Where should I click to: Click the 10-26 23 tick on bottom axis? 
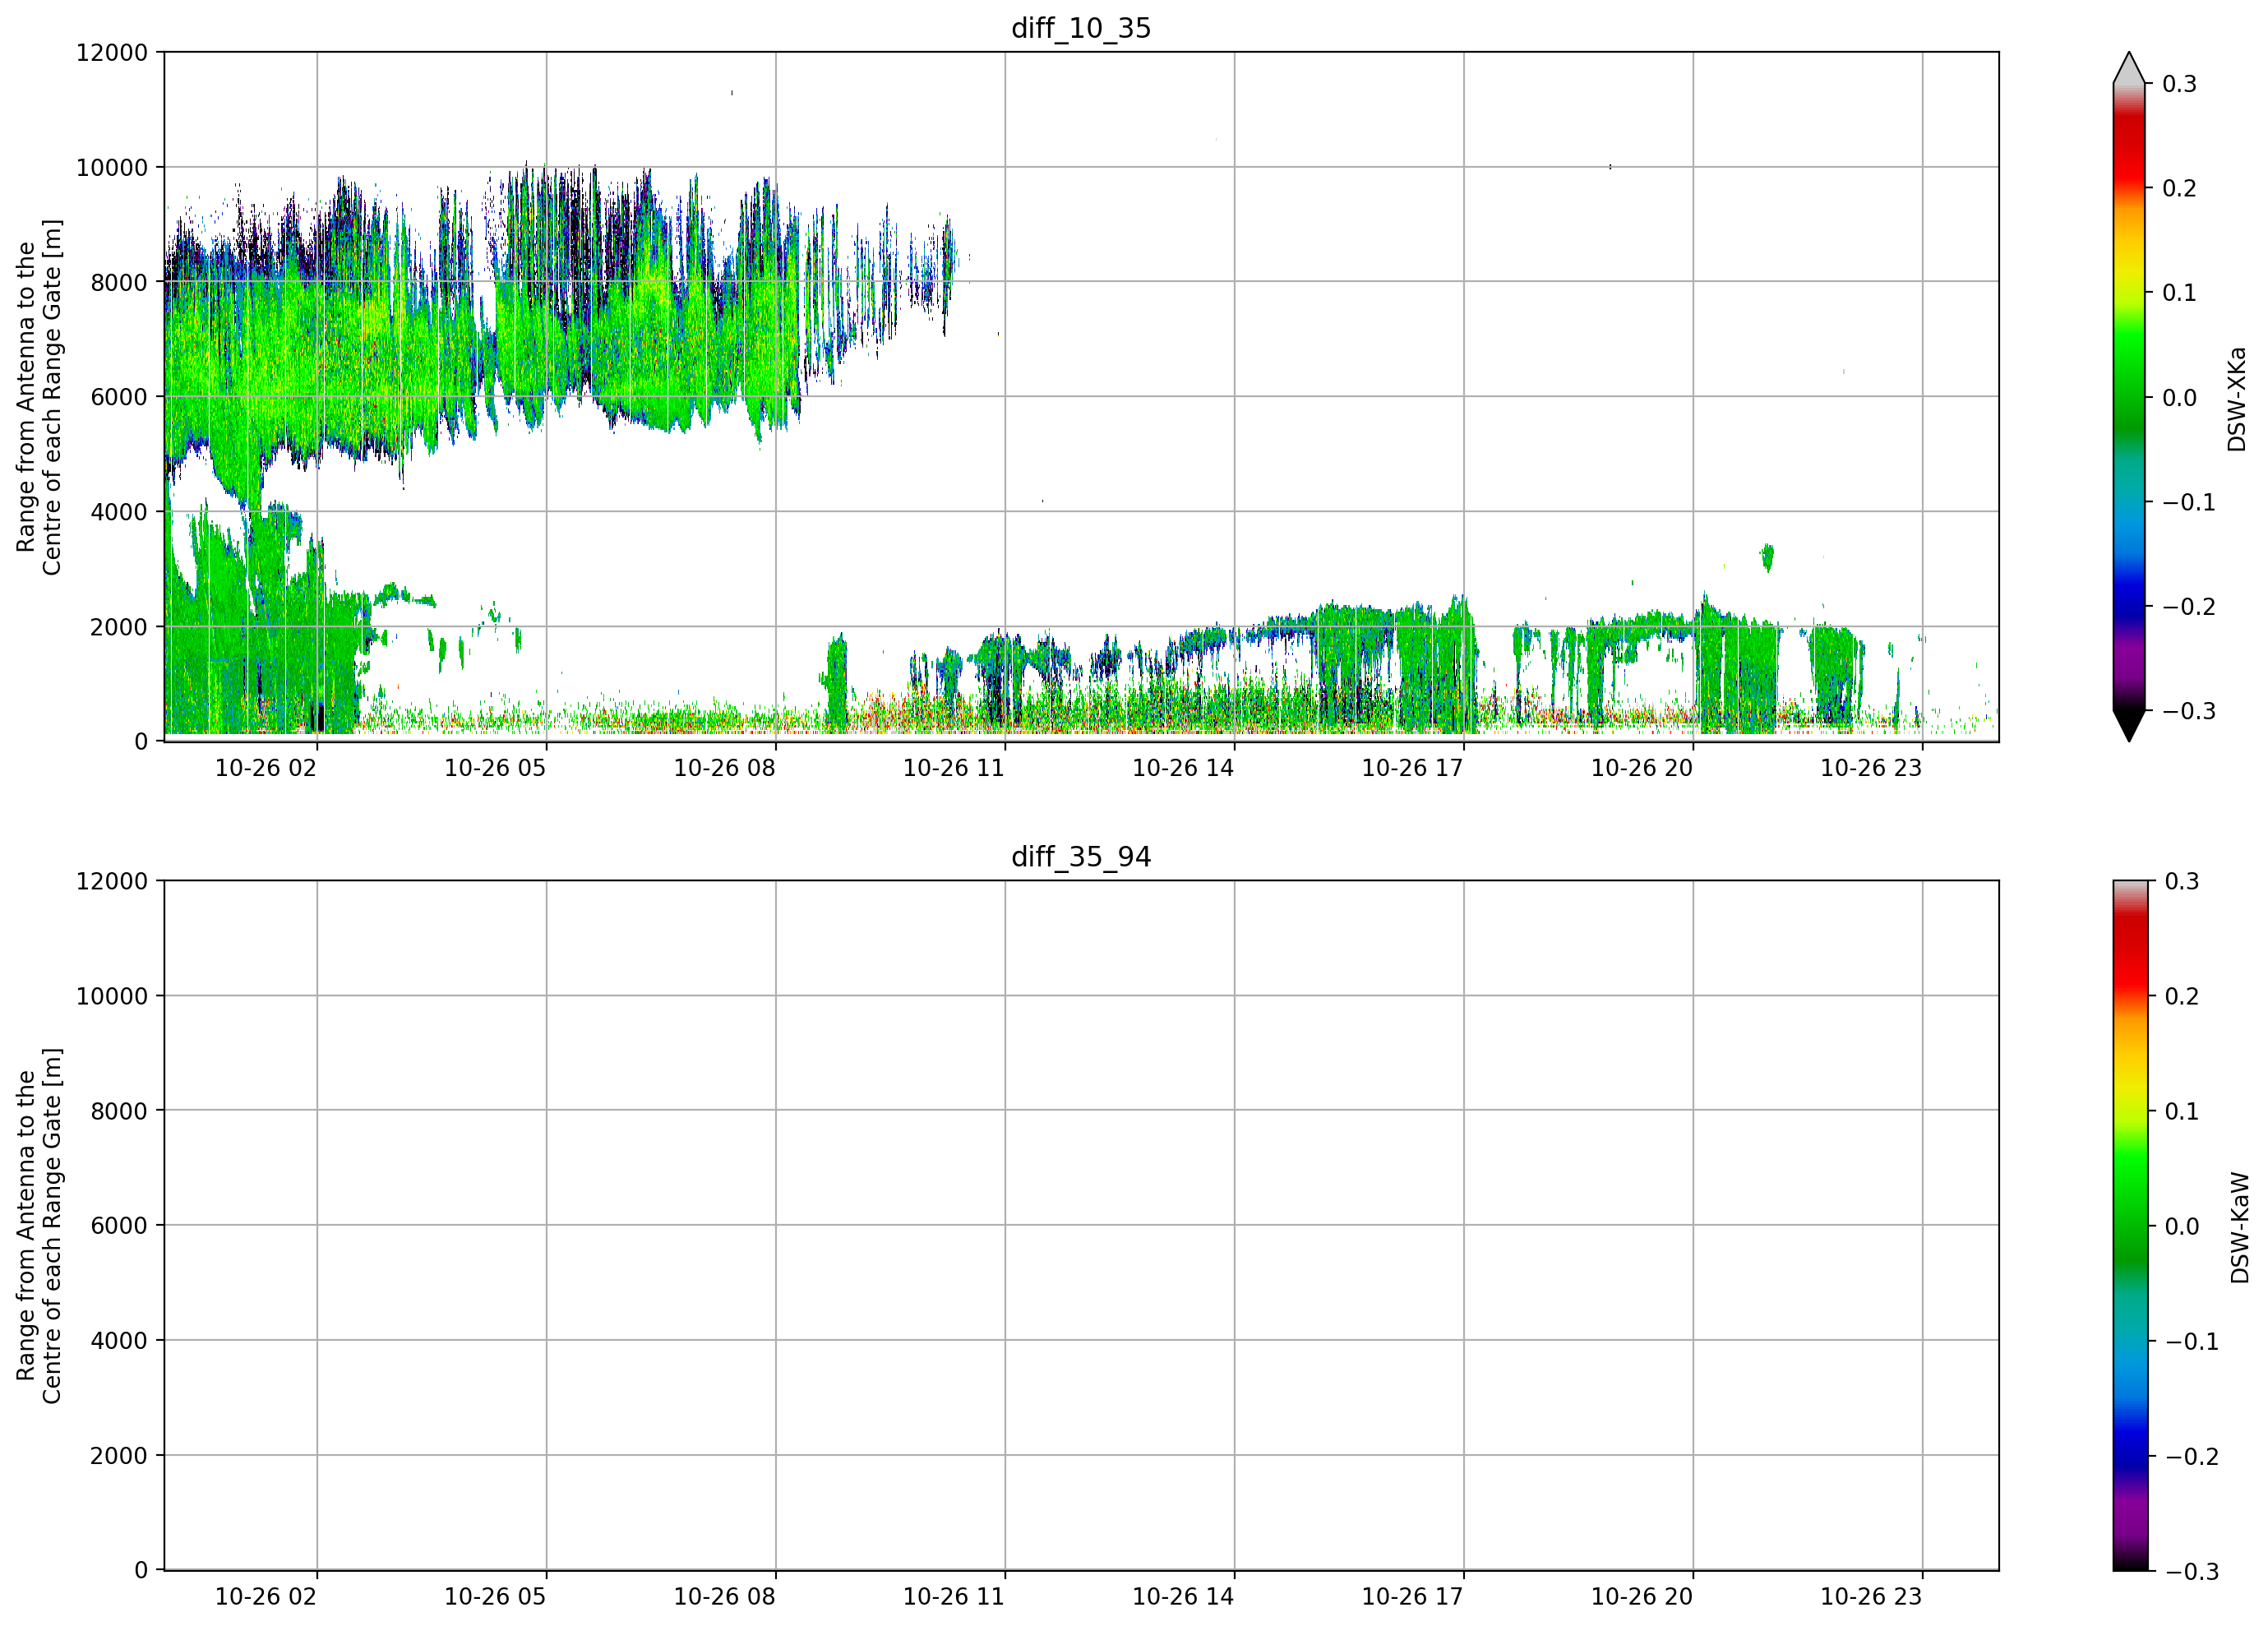[x=1870, y=1597]
